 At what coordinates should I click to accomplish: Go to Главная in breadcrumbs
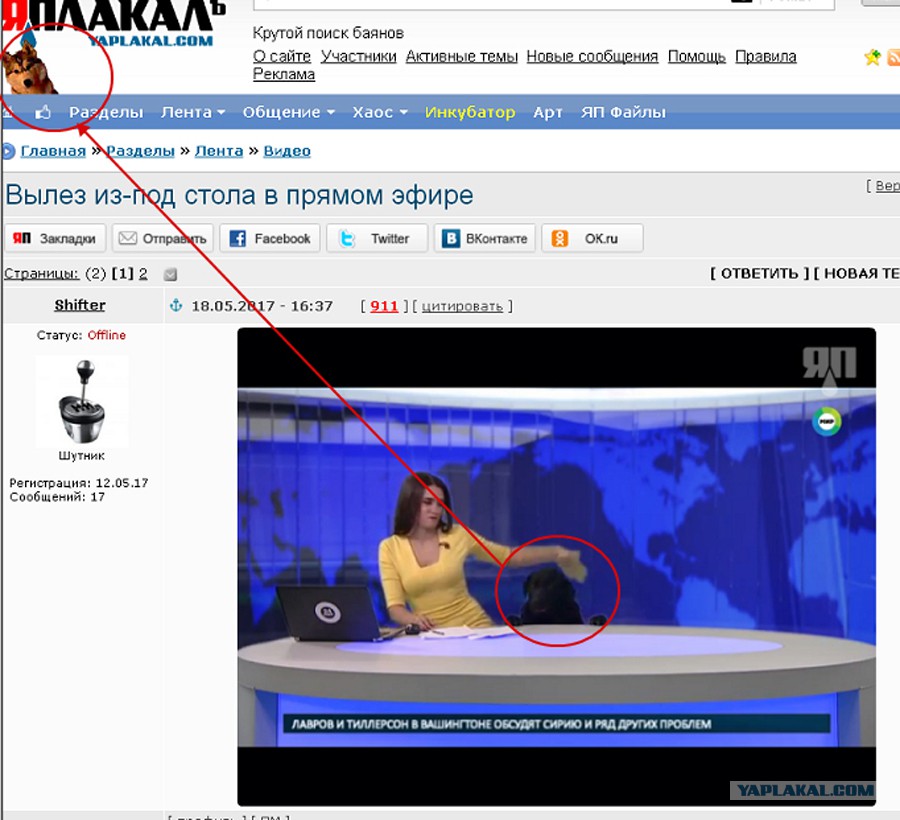click(x=53, y=151)
